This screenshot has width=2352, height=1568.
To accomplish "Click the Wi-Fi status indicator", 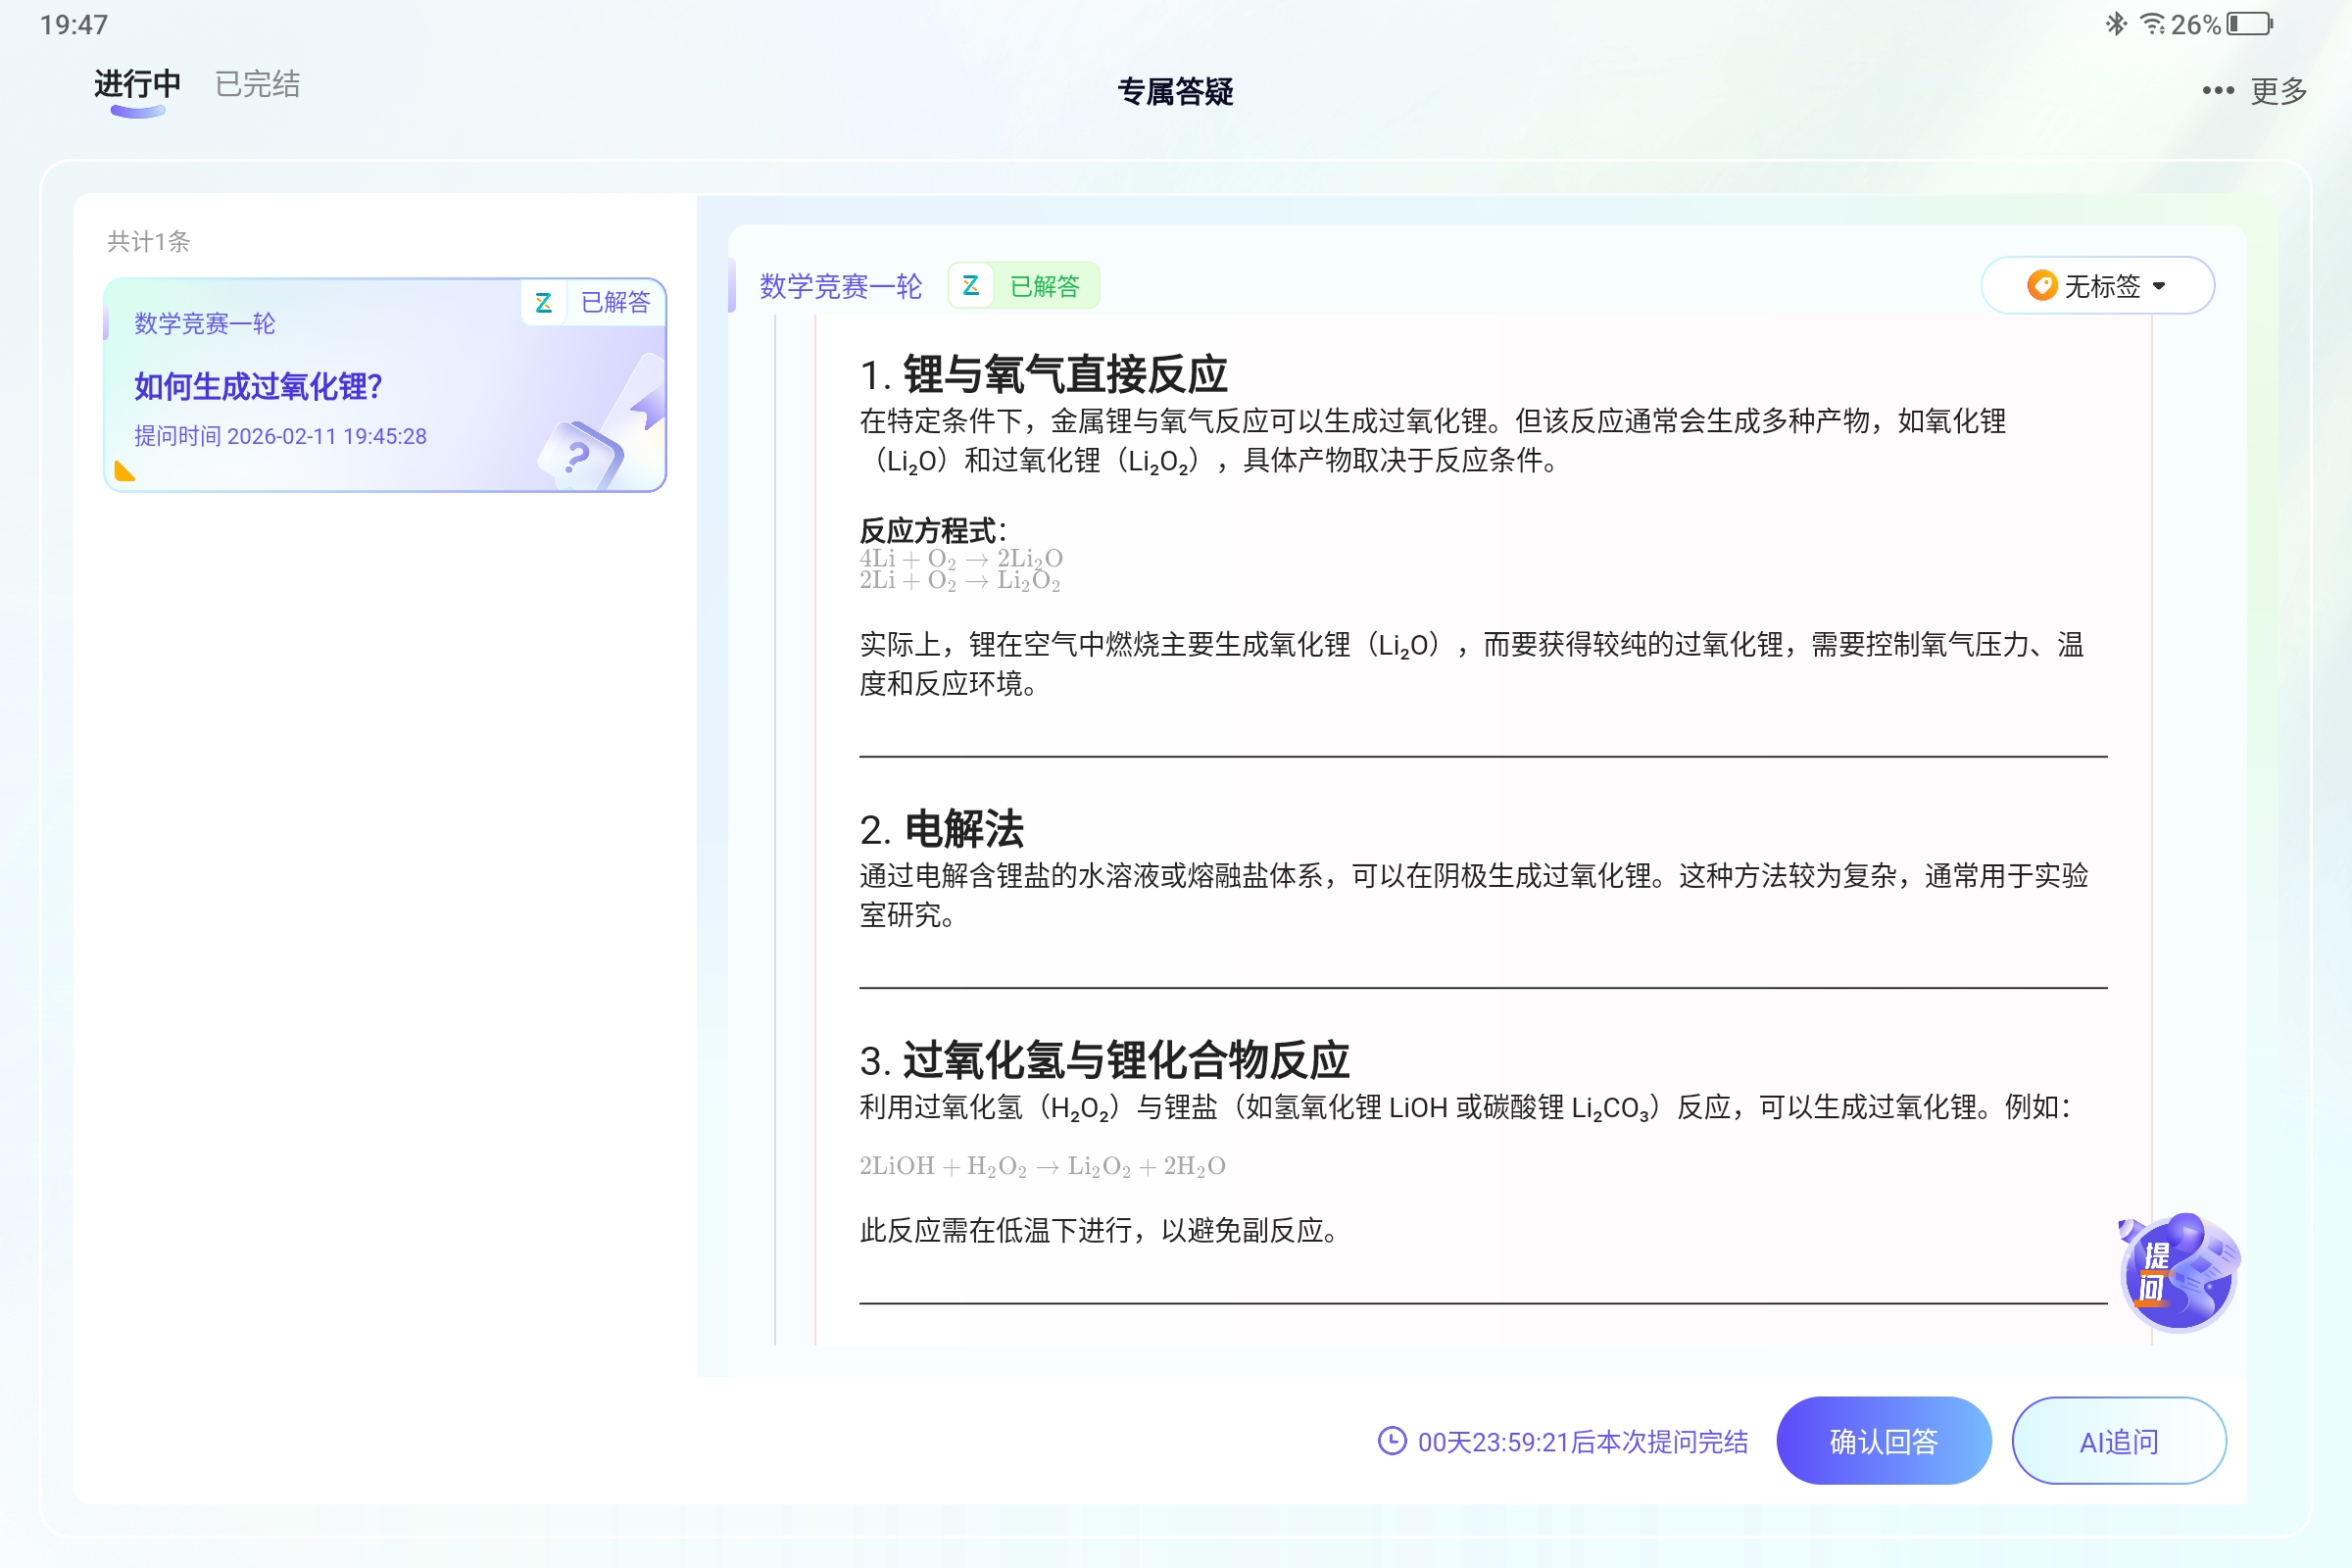I will 2152,24.
